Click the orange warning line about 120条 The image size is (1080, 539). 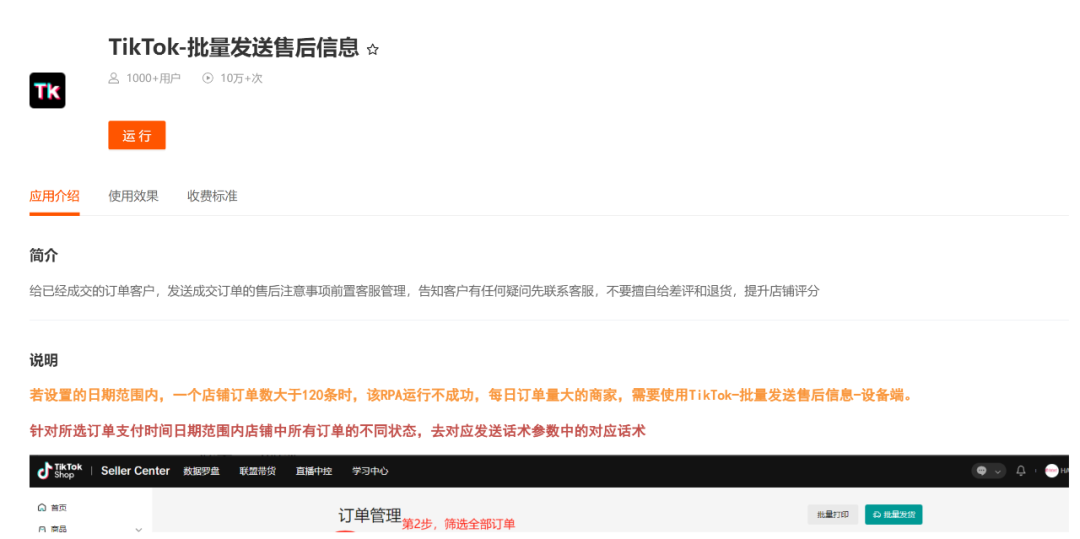pos(470,397)
